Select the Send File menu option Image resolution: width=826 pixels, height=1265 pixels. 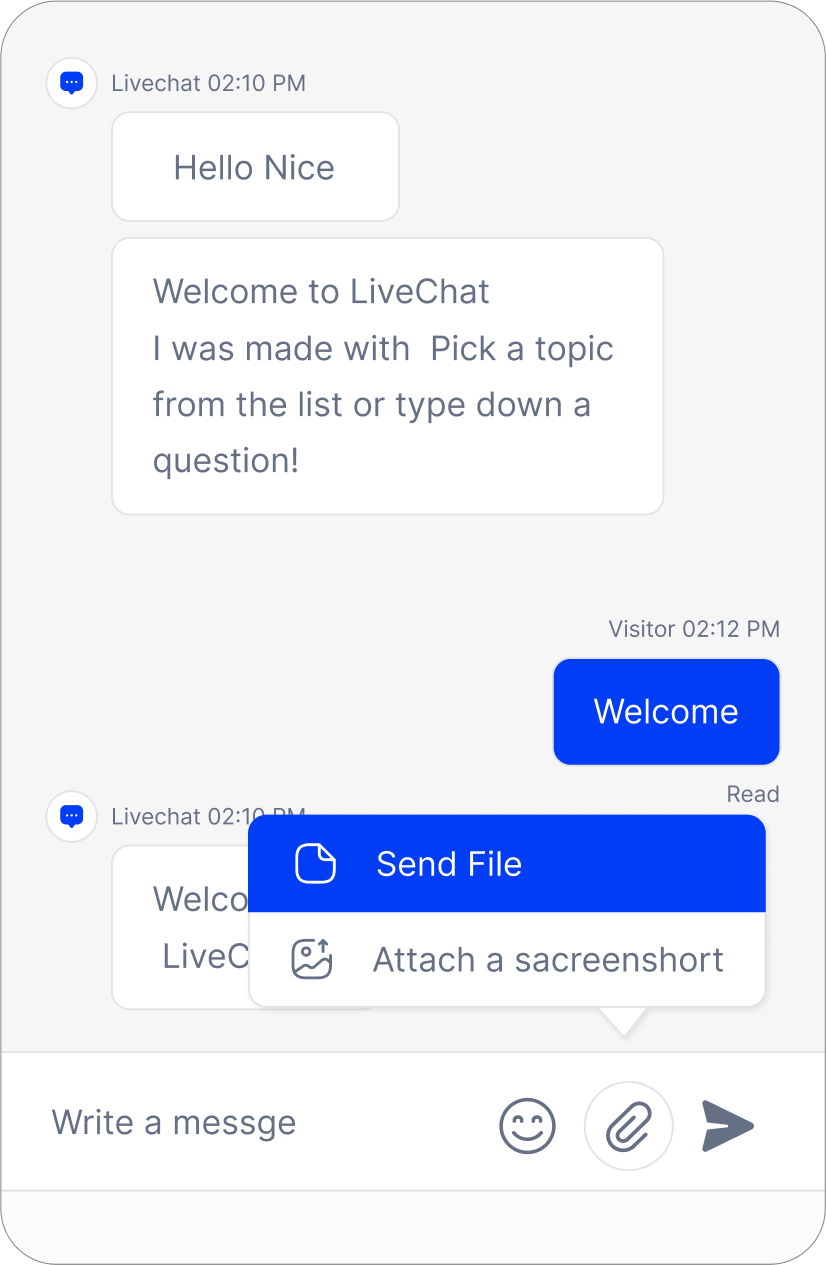(x=507, y=864)
